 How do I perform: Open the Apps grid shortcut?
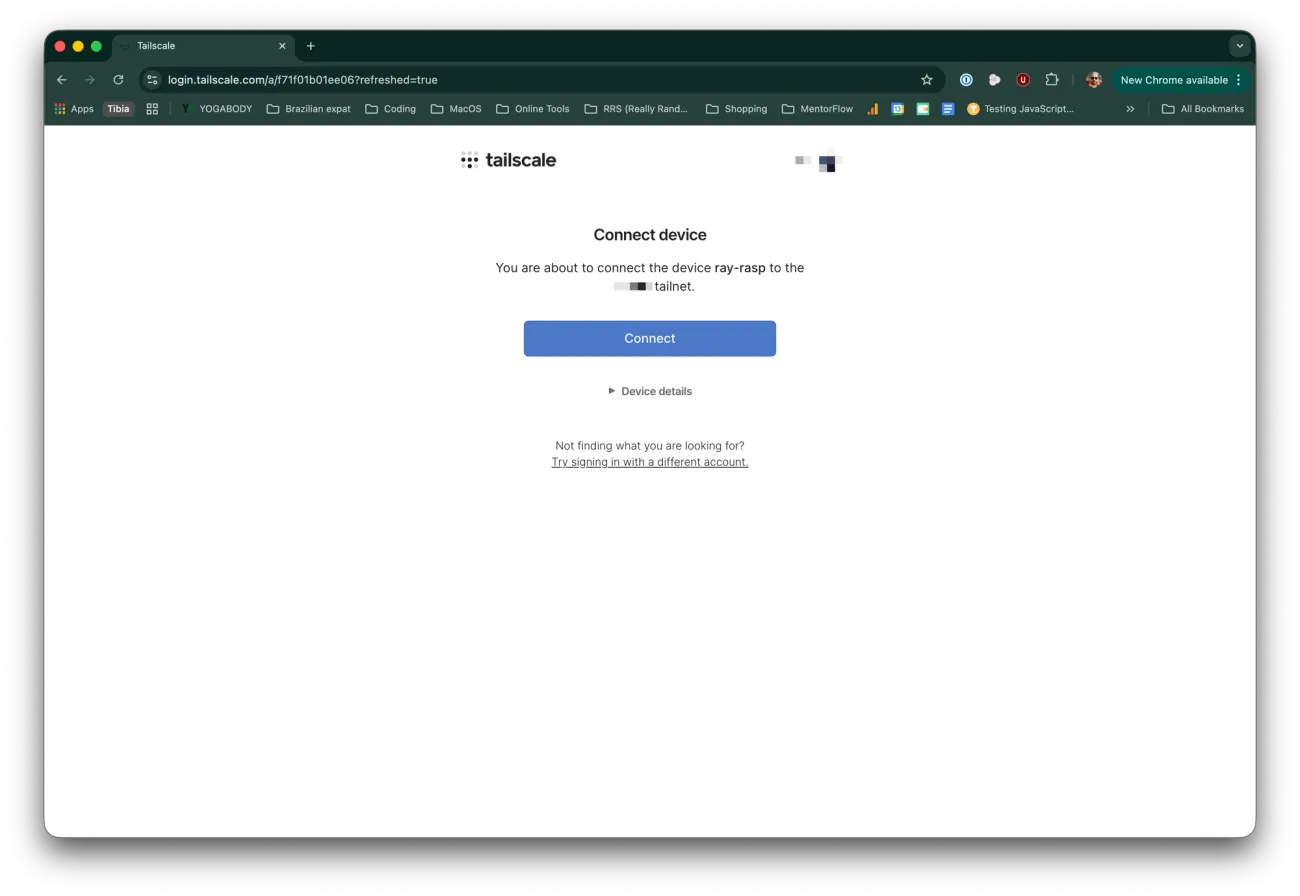(x=74, y=109)
